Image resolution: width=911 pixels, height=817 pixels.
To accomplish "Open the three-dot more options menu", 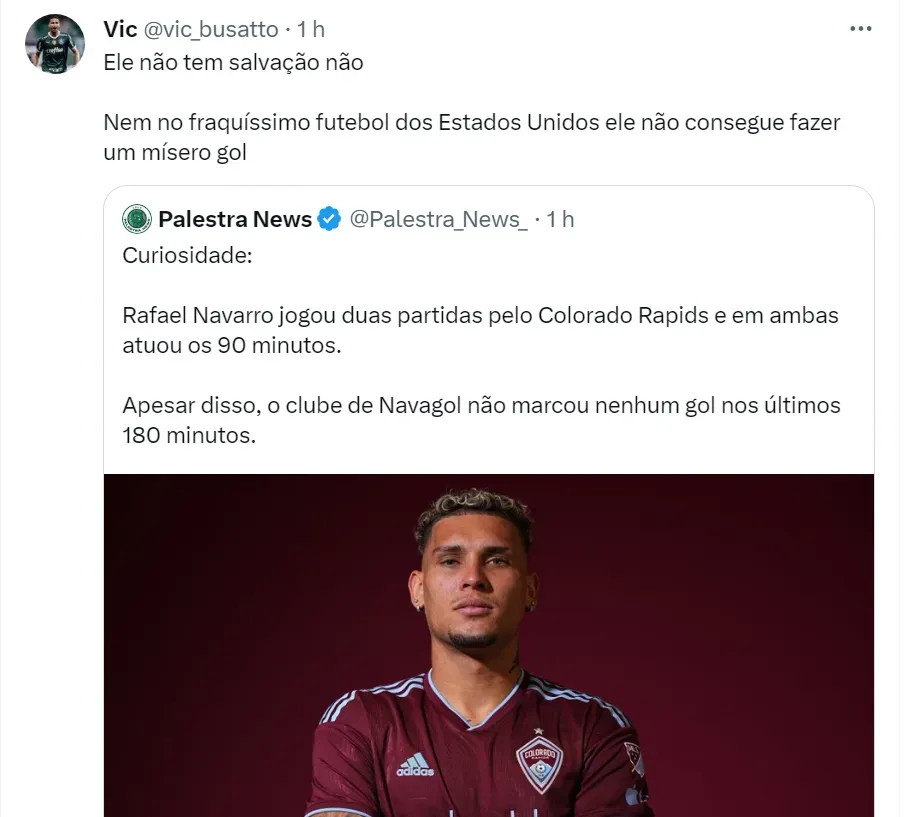I will [x=860, y=29].
